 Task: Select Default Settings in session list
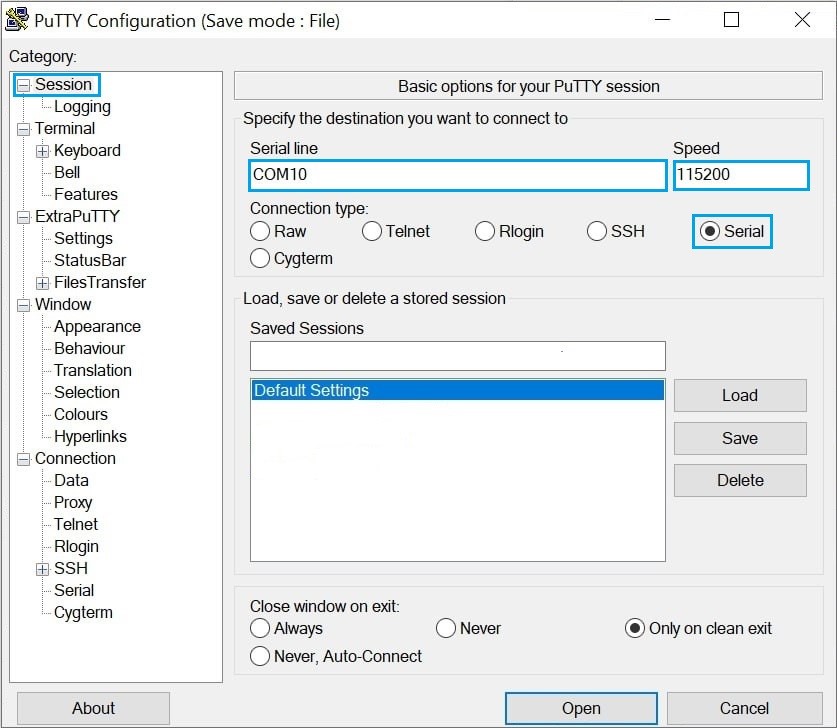point(457,390)
